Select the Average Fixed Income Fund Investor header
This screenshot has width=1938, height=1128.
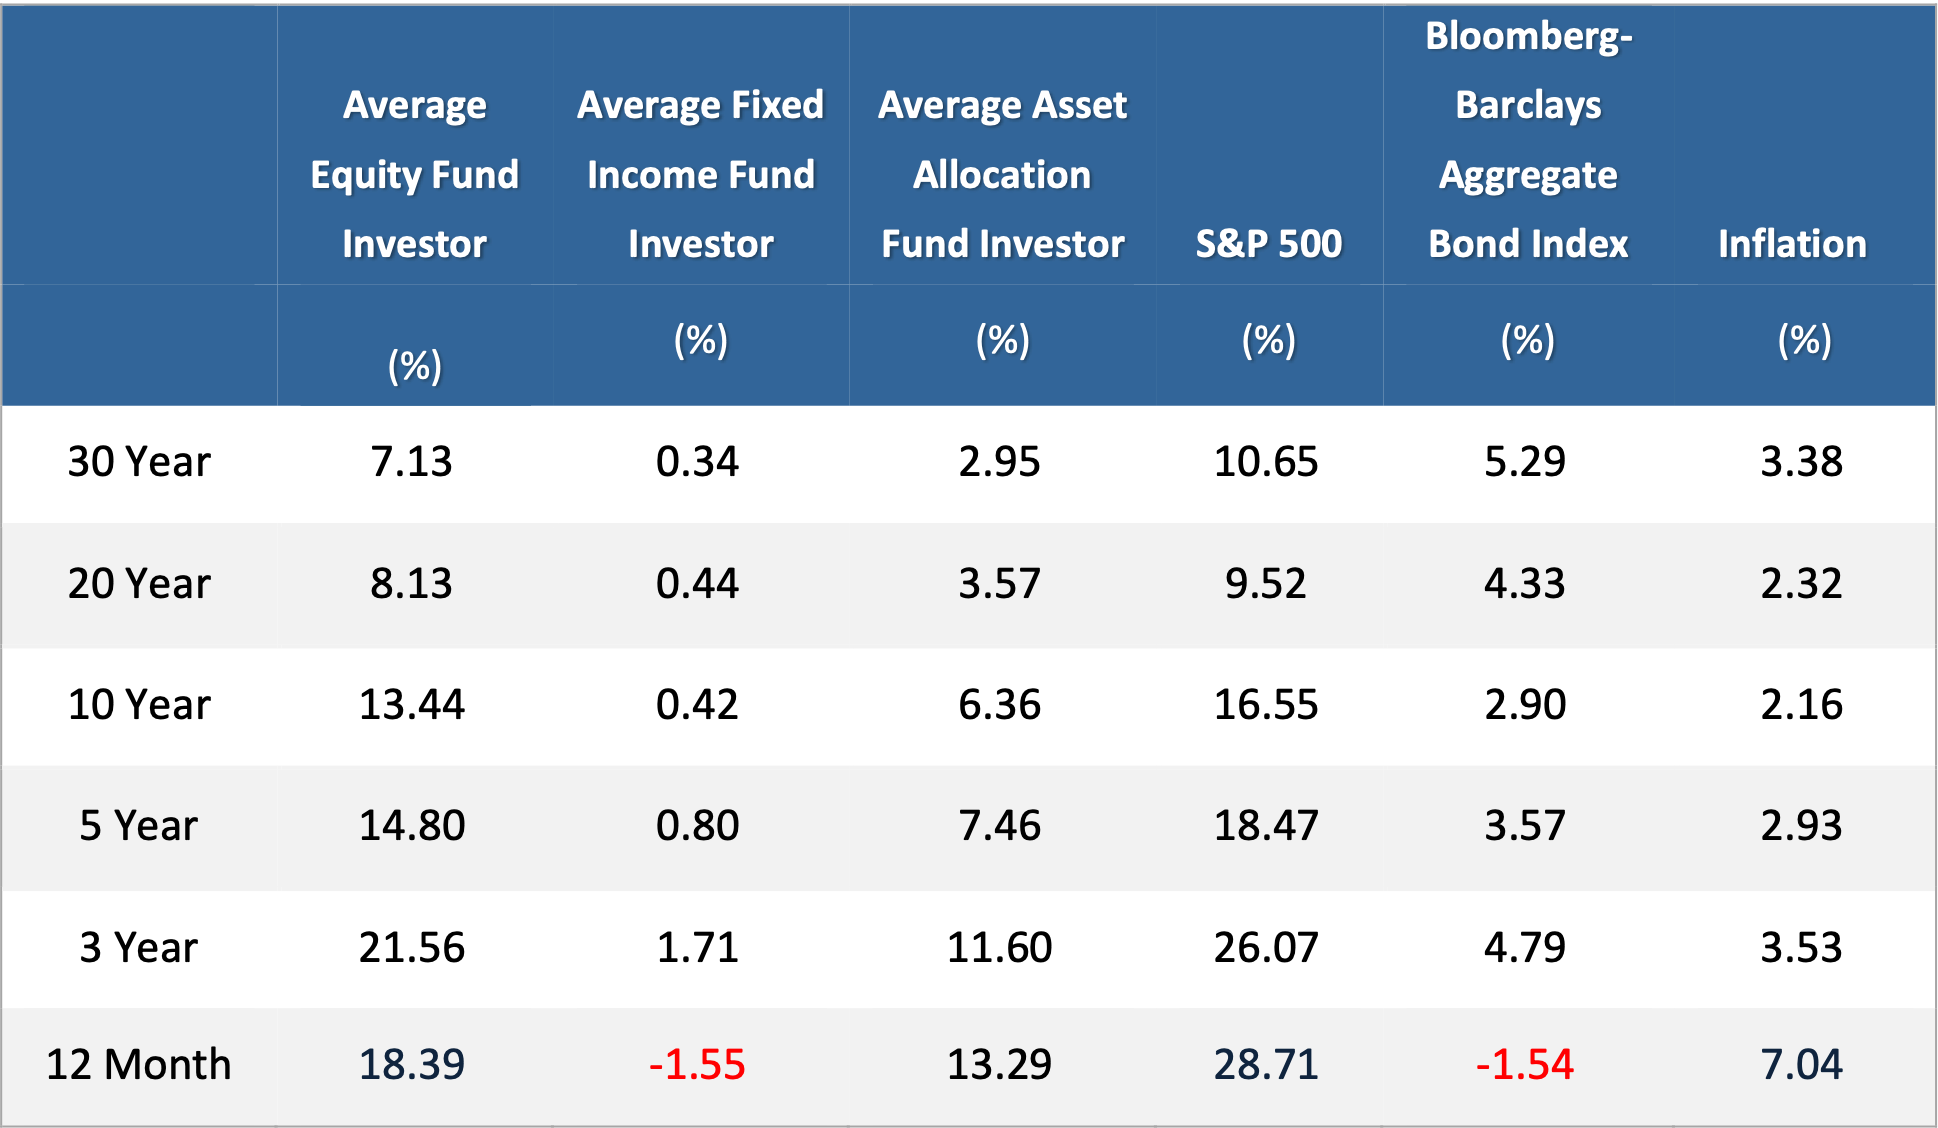tap(700, 174)
